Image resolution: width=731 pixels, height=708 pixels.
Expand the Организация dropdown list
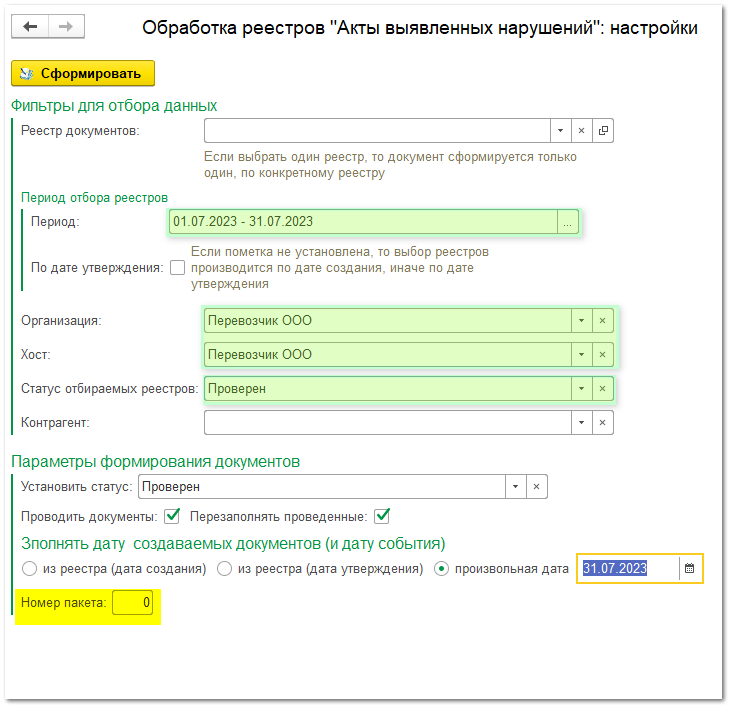pyautogui.click(x=580, y=321)
